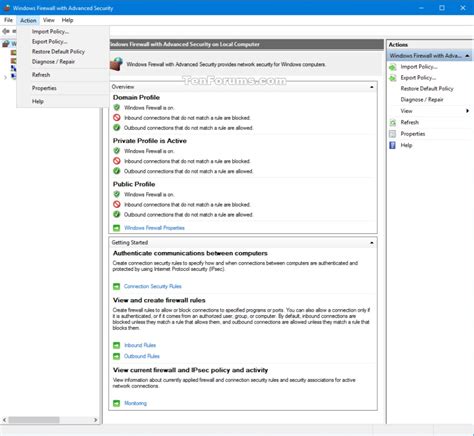The height and width of the screenshot is (436, 474).
Task: Click Export Policy... in Actions pane
Action: click(x=418, y=78)
